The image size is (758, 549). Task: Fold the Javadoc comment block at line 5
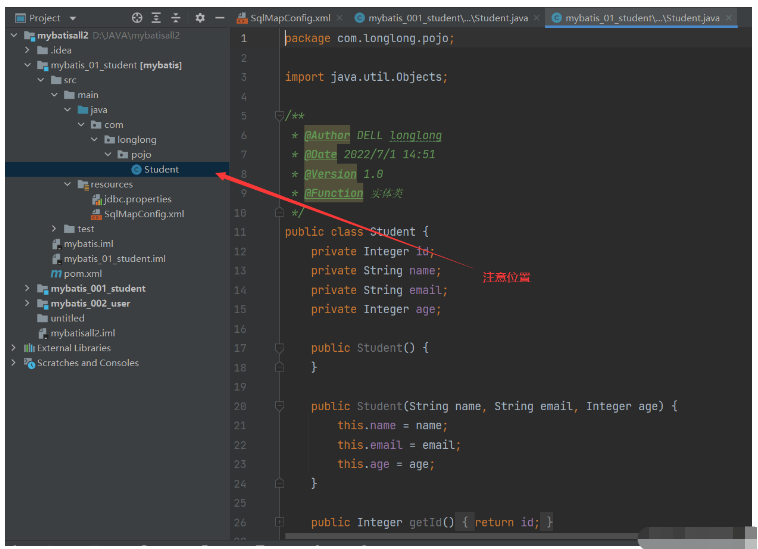tap(281, 116)
